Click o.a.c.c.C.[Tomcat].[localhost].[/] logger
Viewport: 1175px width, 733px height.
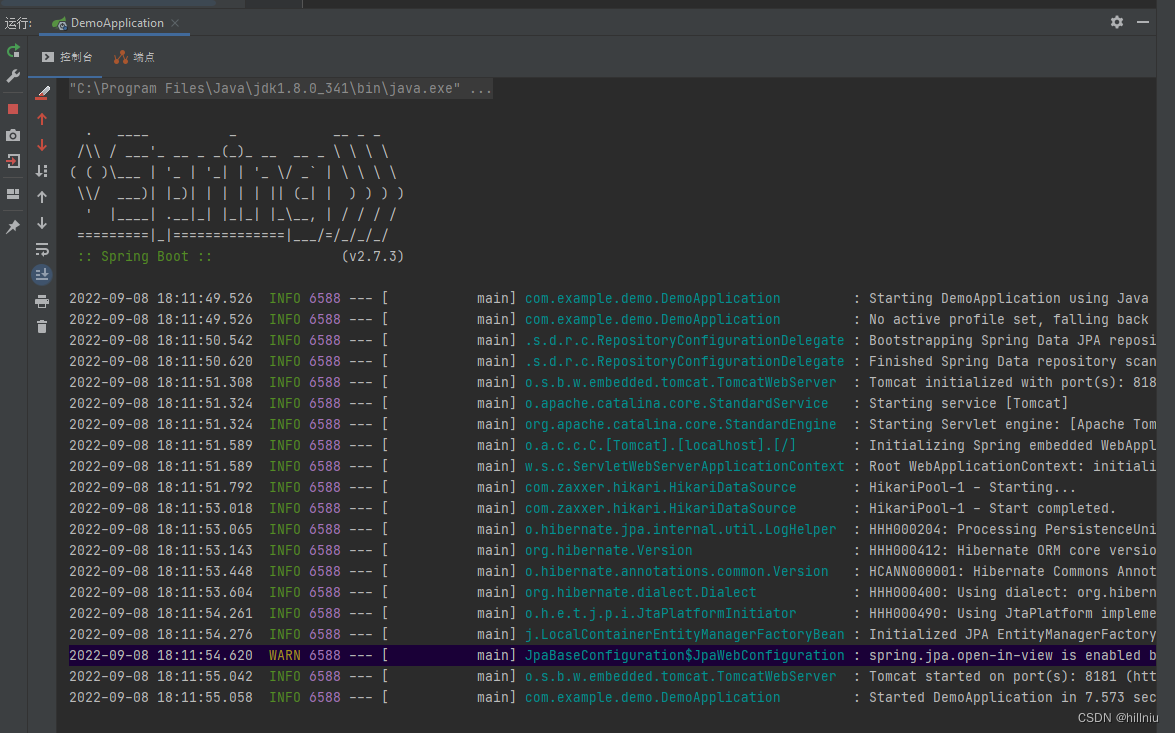point(660,445)
